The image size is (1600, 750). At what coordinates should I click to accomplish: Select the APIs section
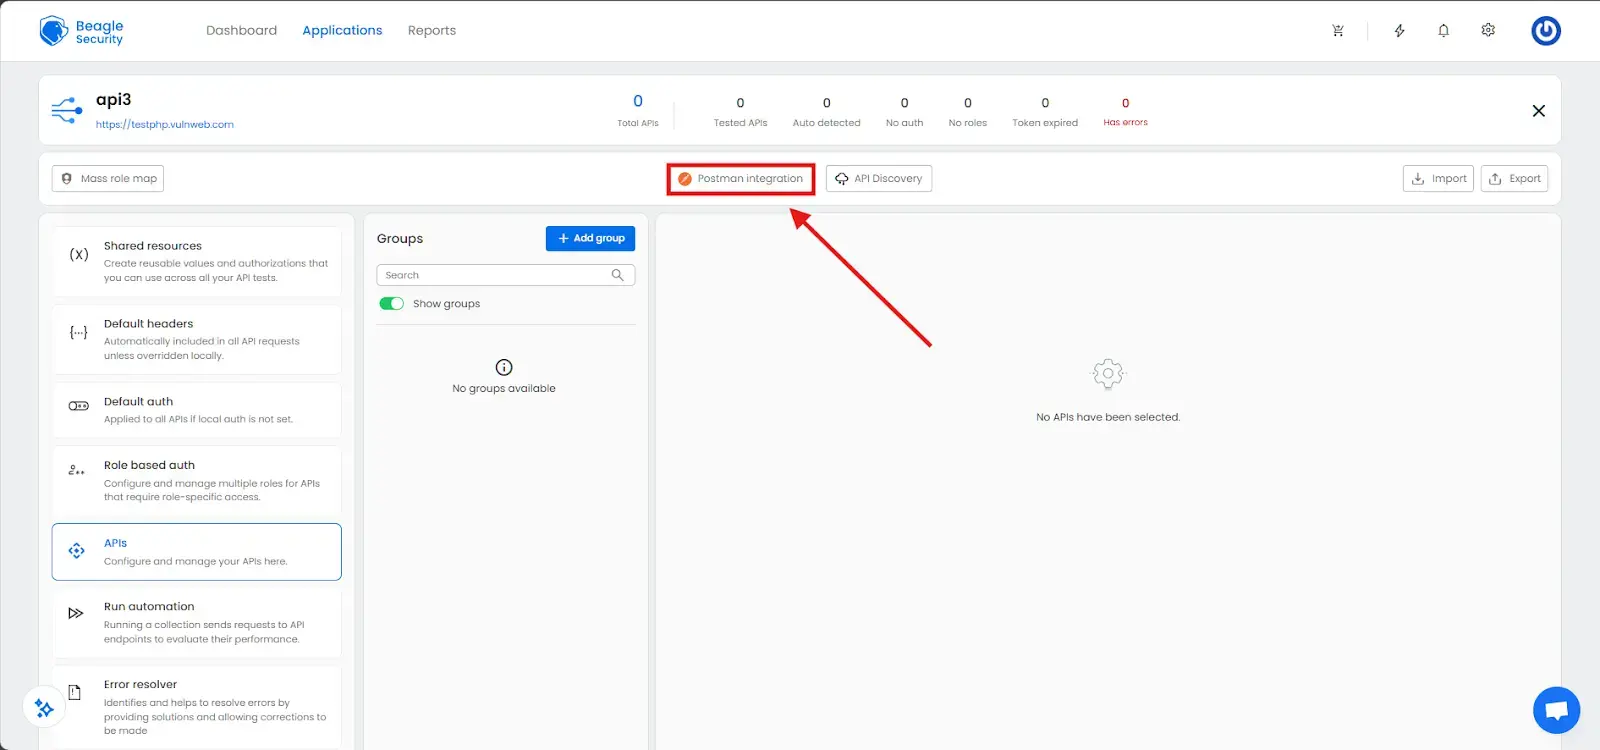pyautogui.click(x=197, y=552)
